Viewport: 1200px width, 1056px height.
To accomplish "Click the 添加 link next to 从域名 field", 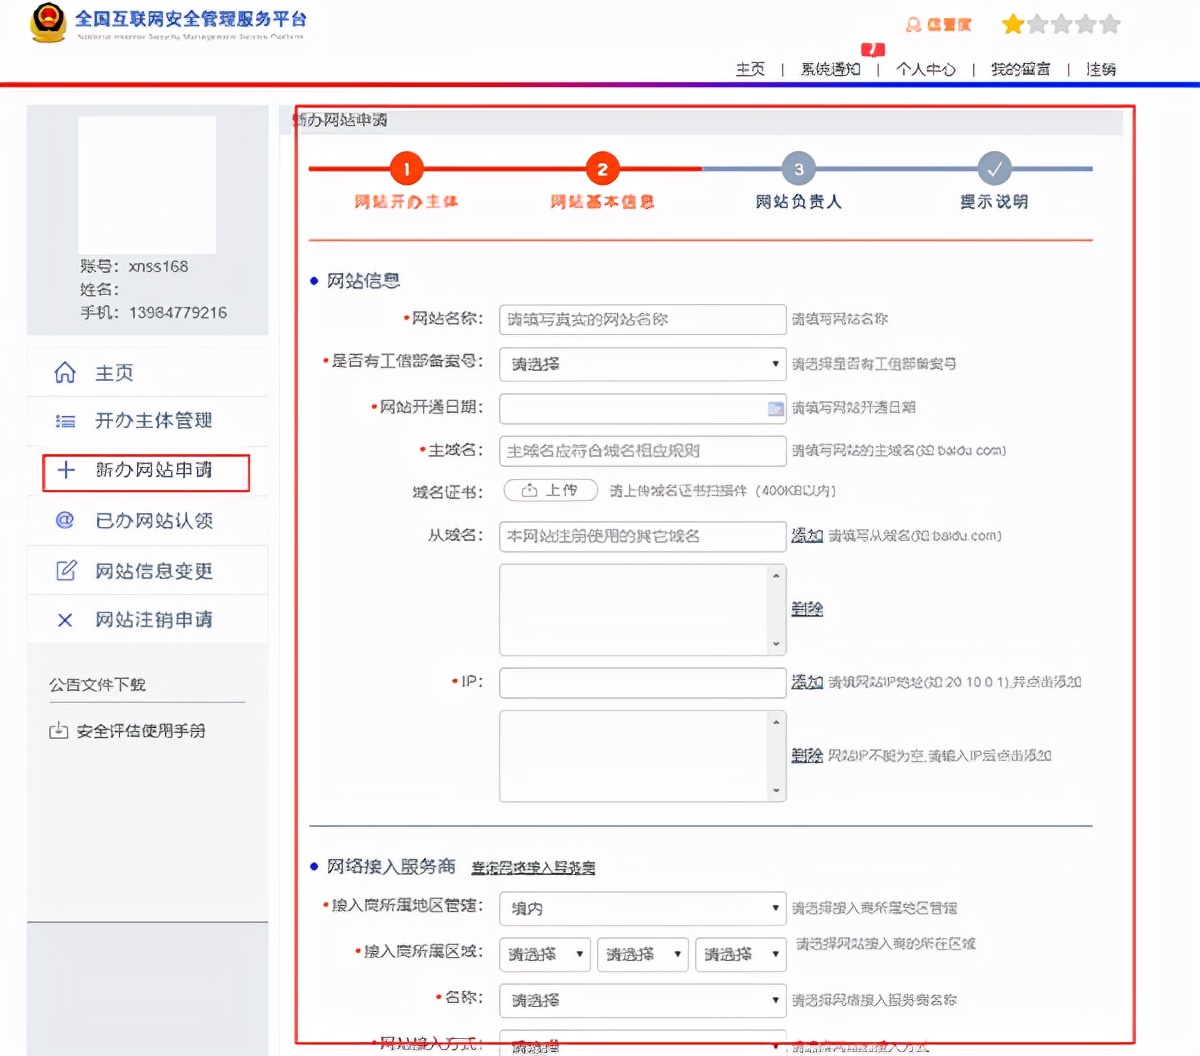I will point(807,536).
